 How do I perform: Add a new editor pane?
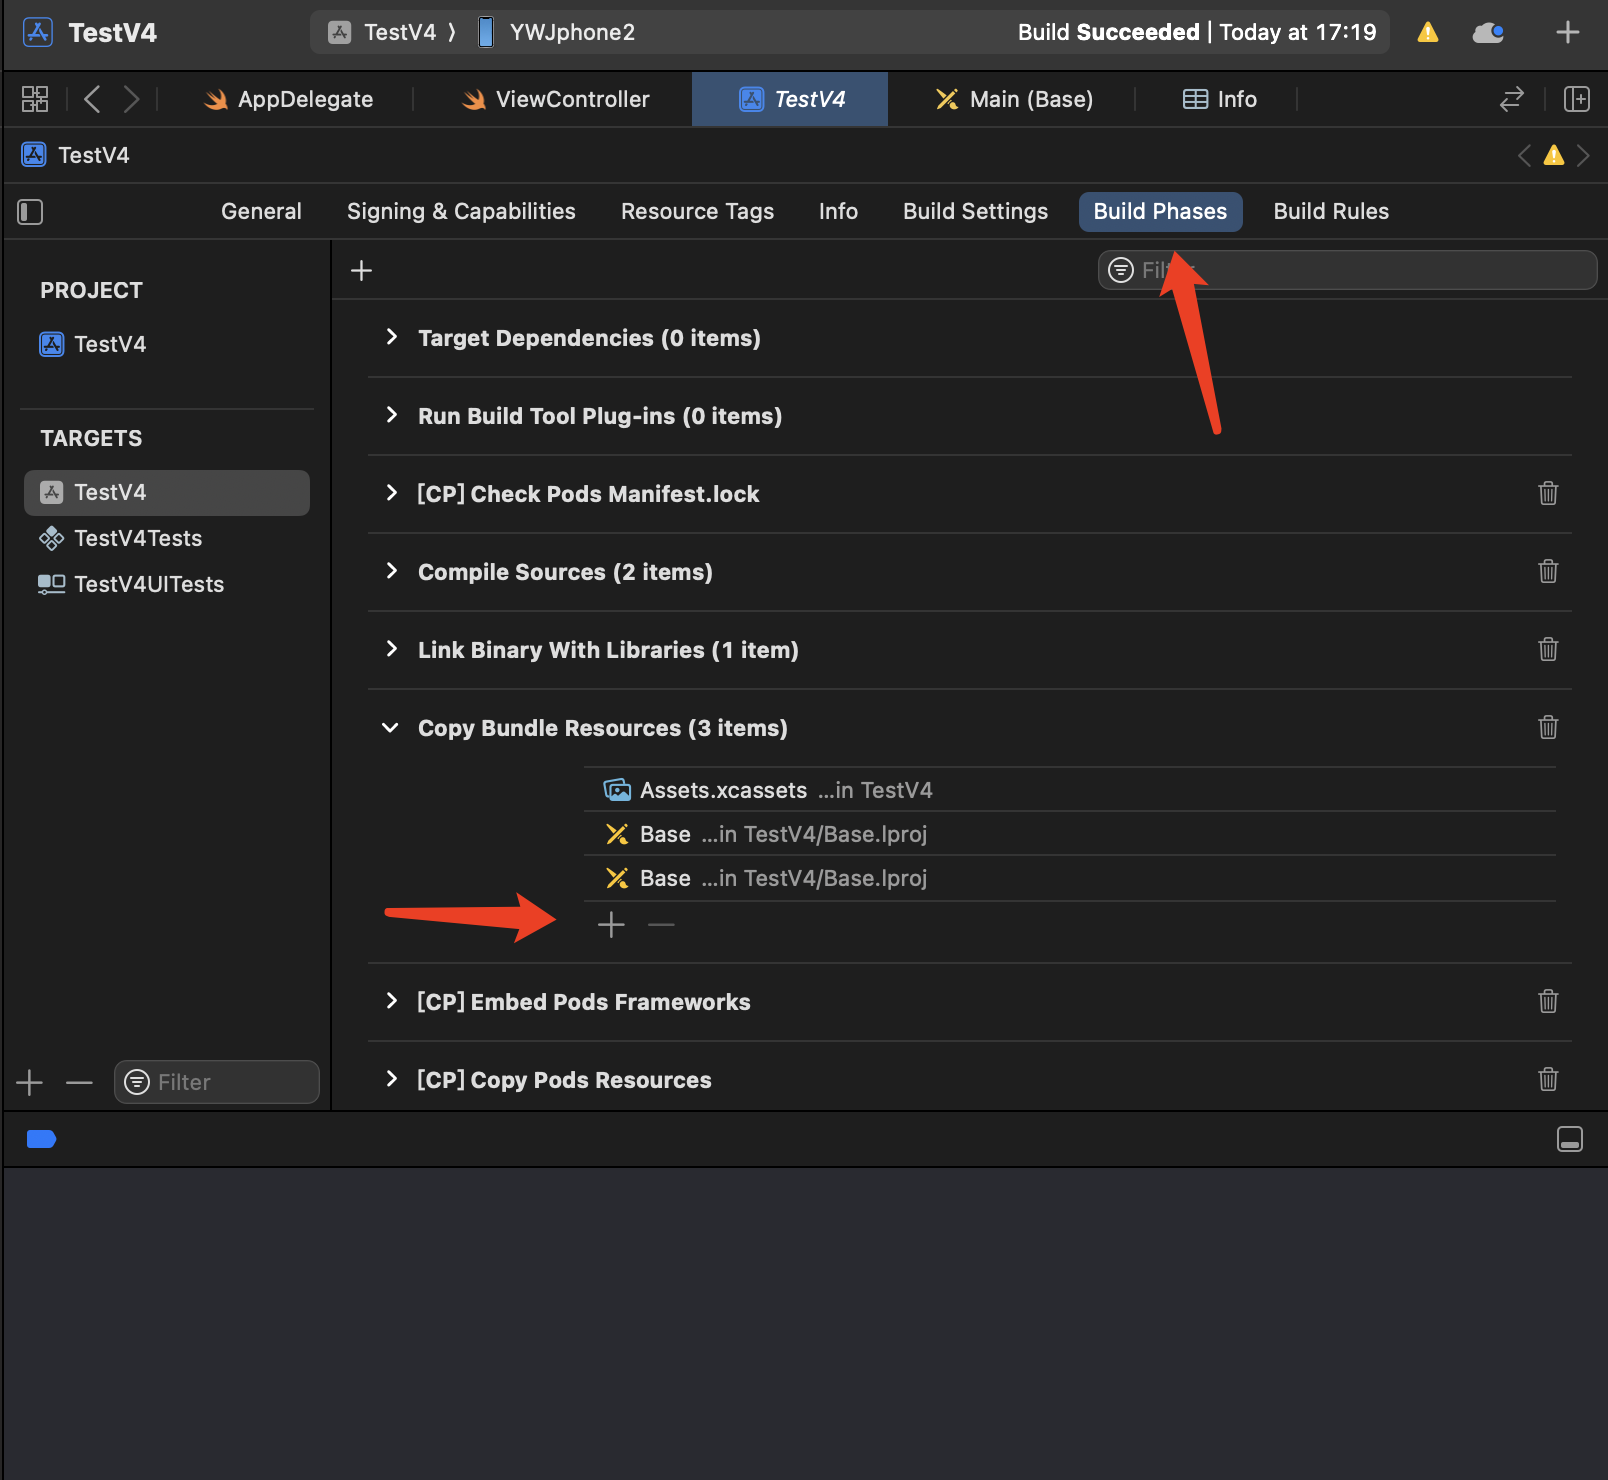(x=1577, y=99)
